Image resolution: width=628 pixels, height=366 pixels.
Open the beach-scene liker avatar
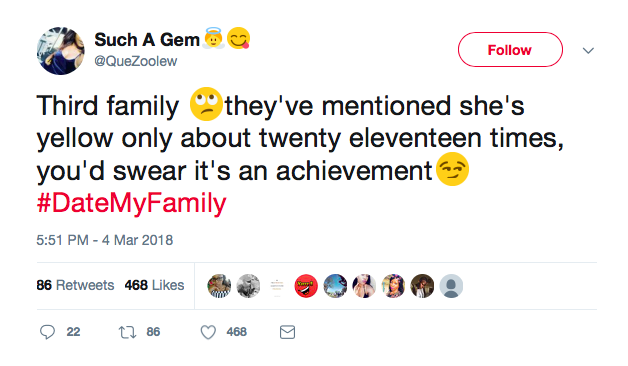point(335,286)
